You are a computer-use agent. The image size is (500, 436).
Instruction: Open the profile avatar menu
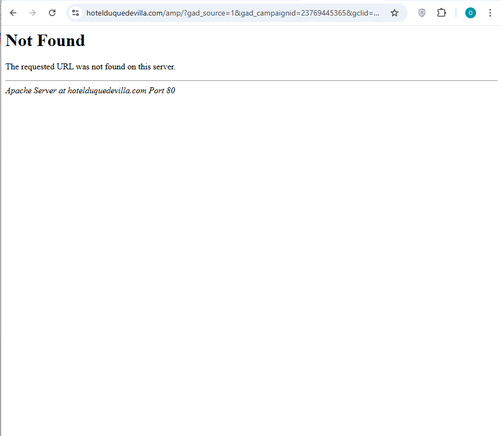[470, 13]
